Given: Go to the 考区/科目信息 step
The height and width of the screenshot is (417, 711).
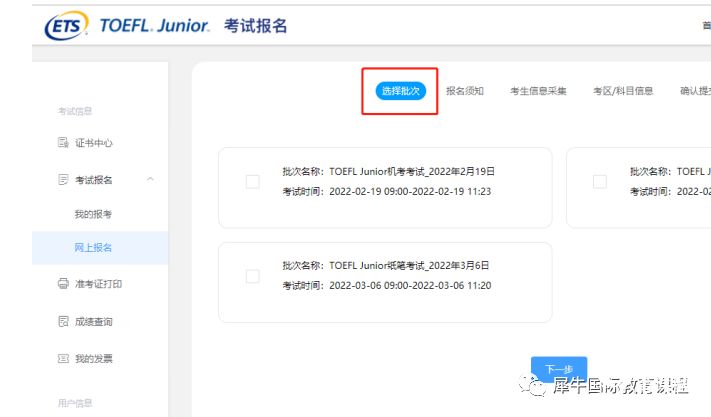Looking at the screenshot, I should [623, 91].
